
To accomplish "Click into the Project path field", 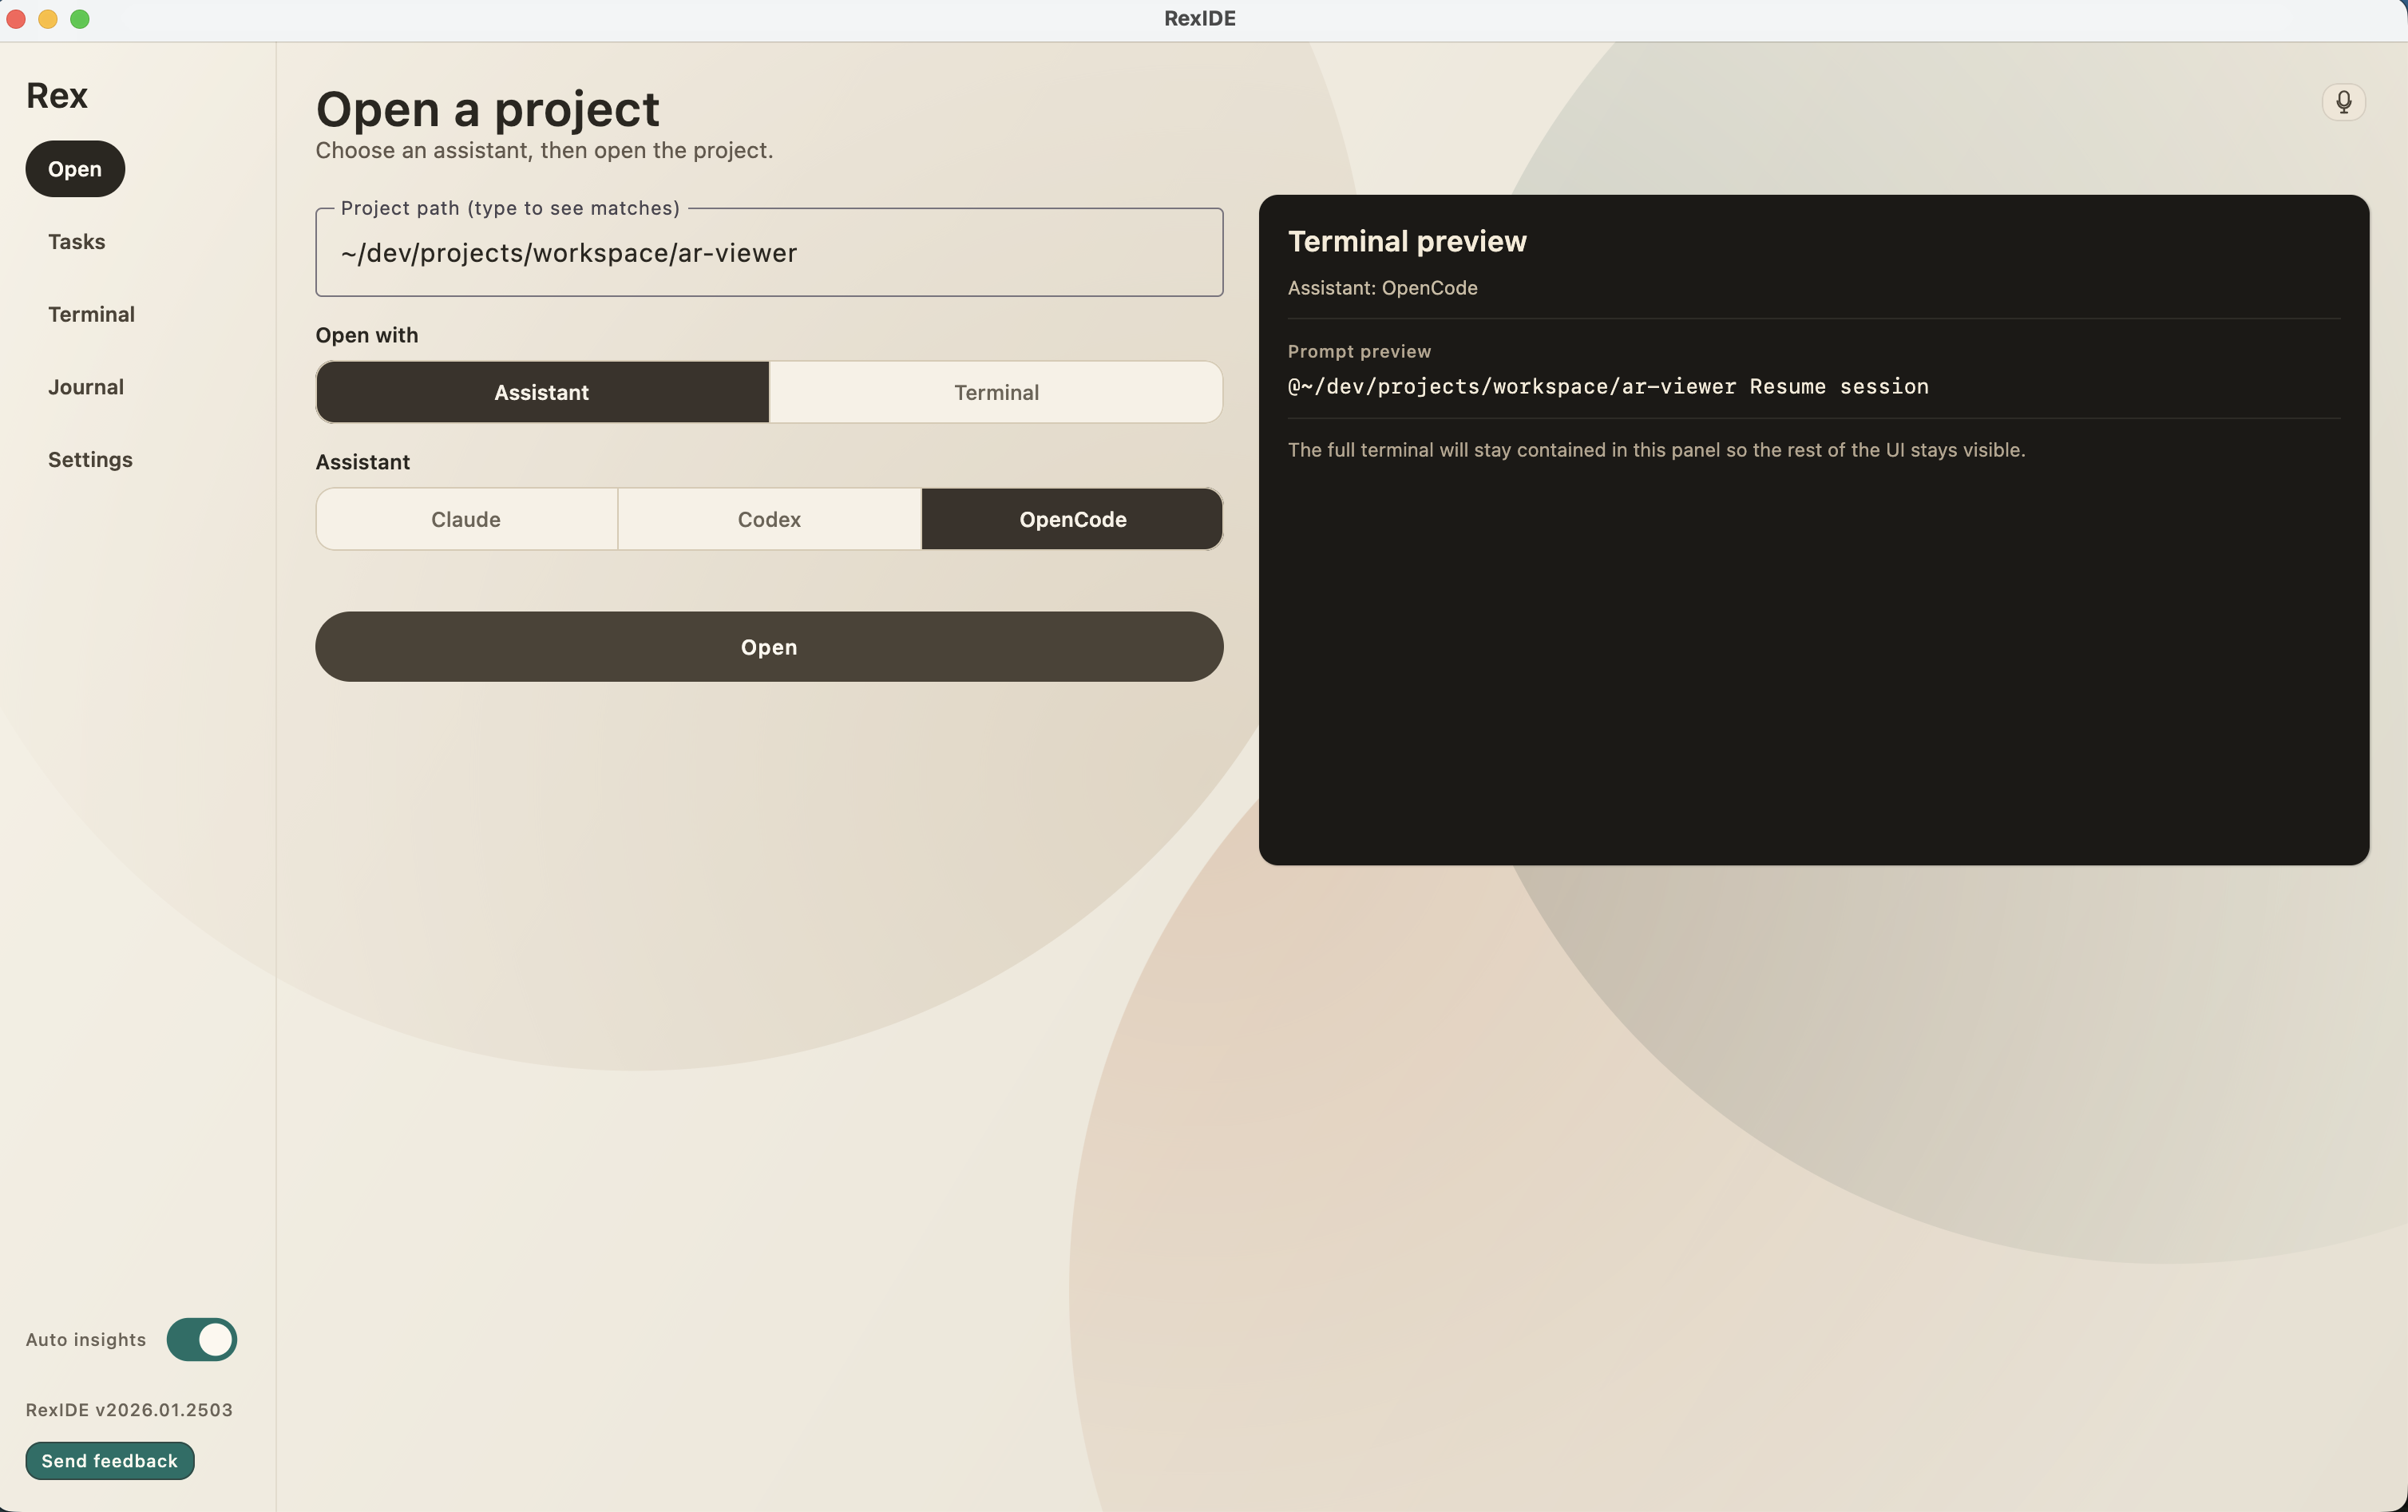I will 768,253.
